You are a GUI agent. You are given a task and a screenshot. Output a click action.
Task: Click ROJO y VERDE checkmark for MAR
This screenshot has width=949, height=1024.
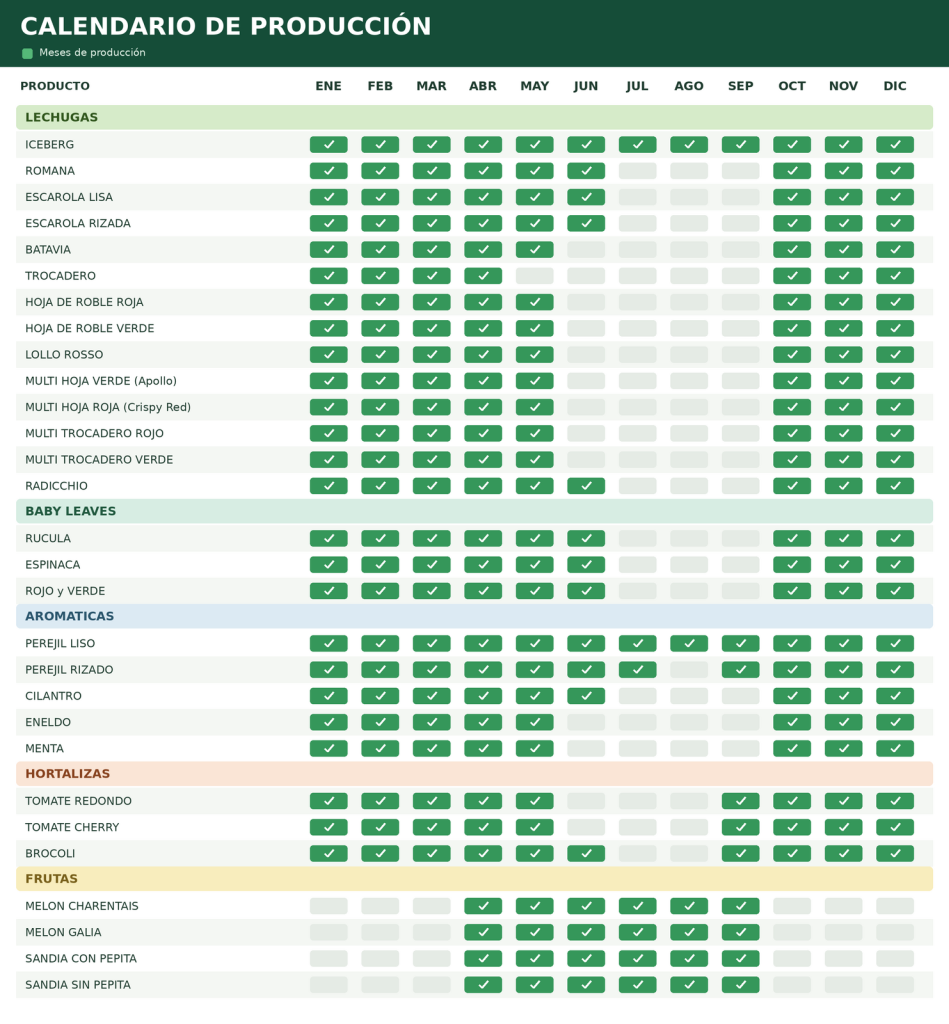coord(432,591)
